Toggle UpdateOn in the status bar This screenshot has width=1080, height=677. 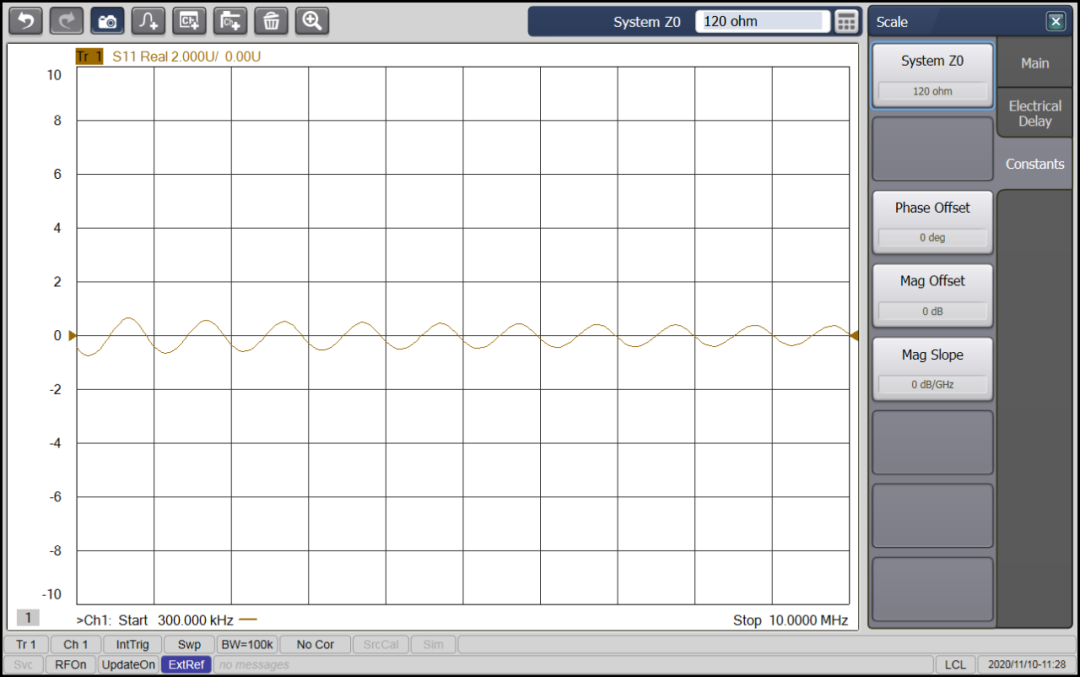128,664
